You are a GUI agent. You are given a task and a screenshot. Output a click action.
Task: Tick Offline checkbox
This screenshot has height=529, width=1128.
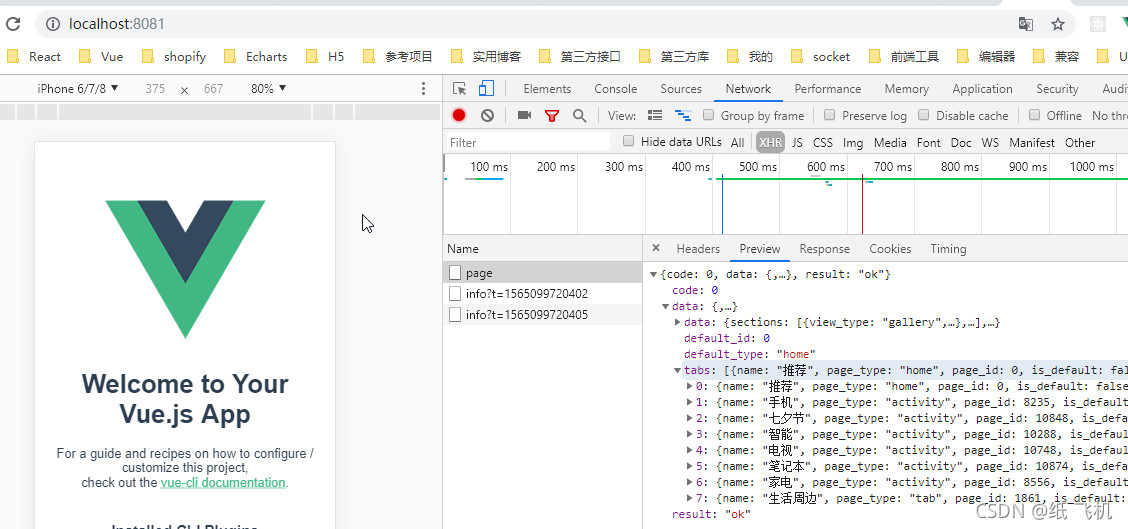point(1034,115)
